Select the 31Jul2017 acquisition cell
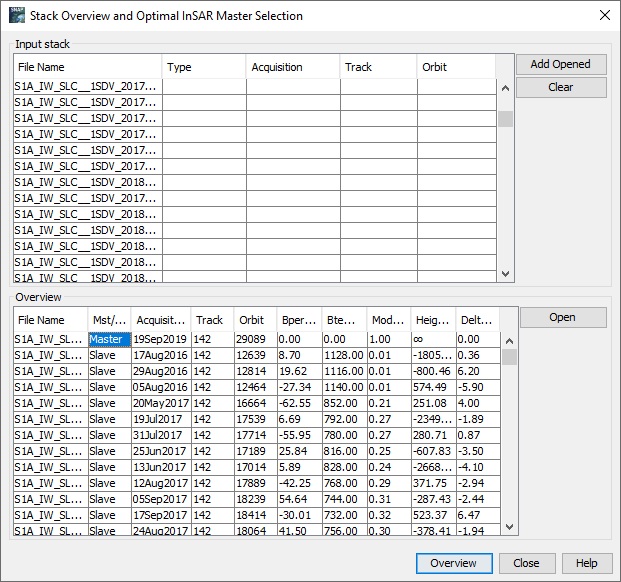621x582 pixels. (161, 435)
